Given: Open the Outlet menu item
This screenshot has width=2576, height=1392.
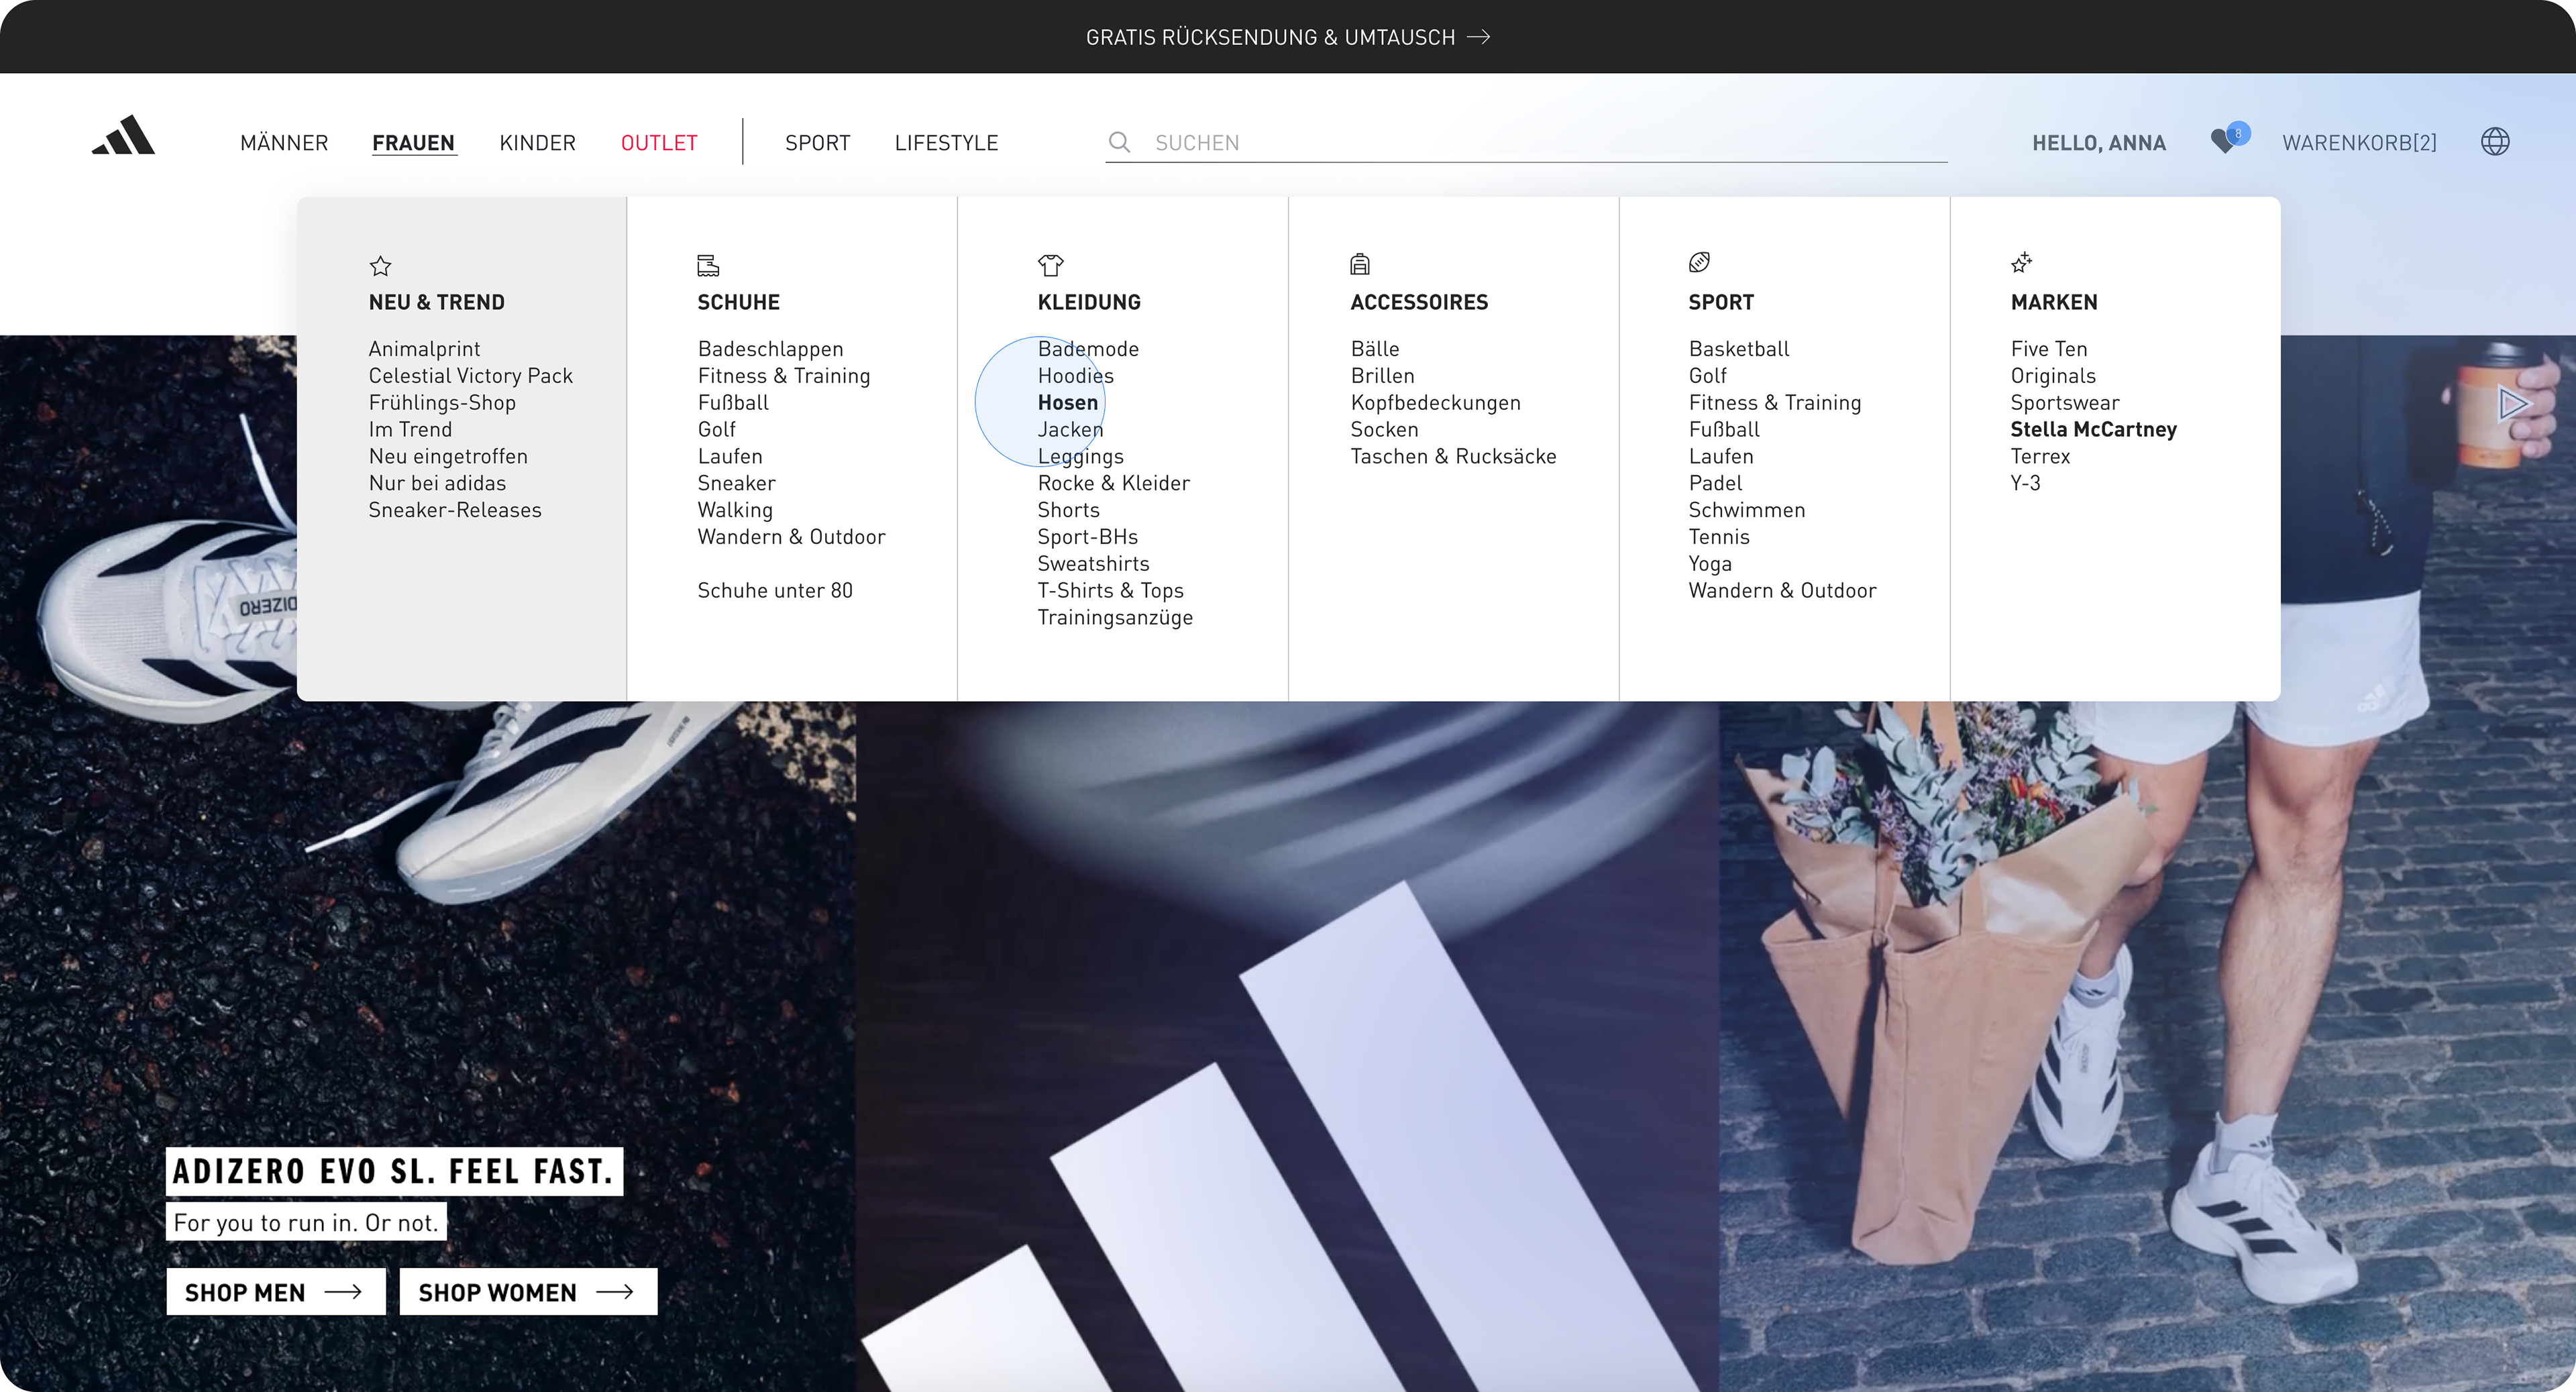Looking at the screenshot, I should [659, 143].
